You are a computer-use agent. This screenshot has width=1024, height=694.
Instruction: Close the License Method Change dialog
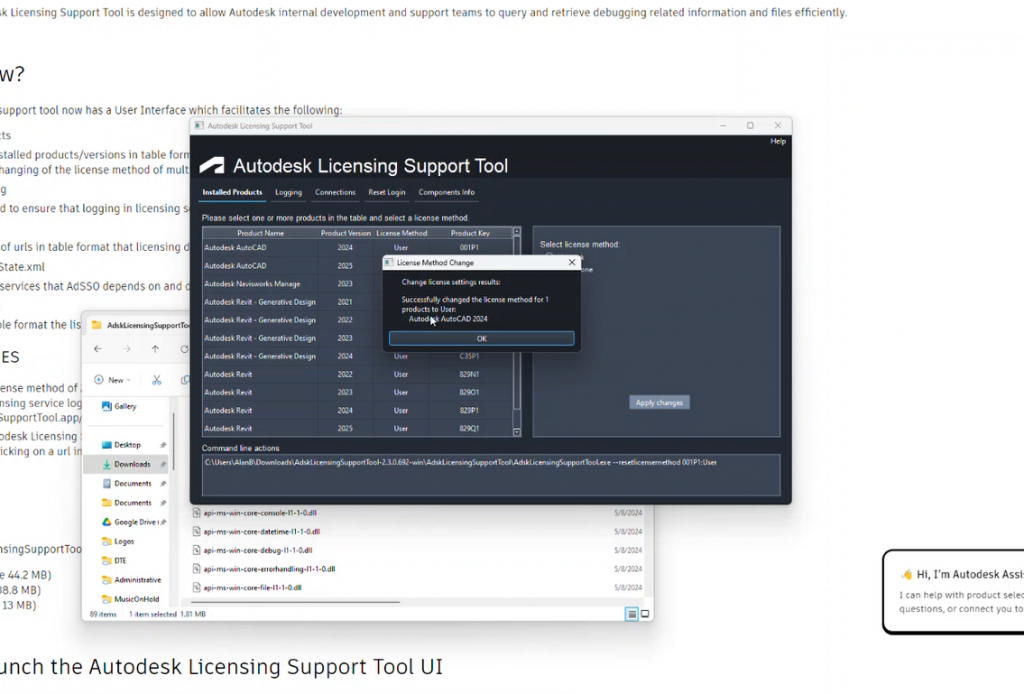(x=572, y=263)
